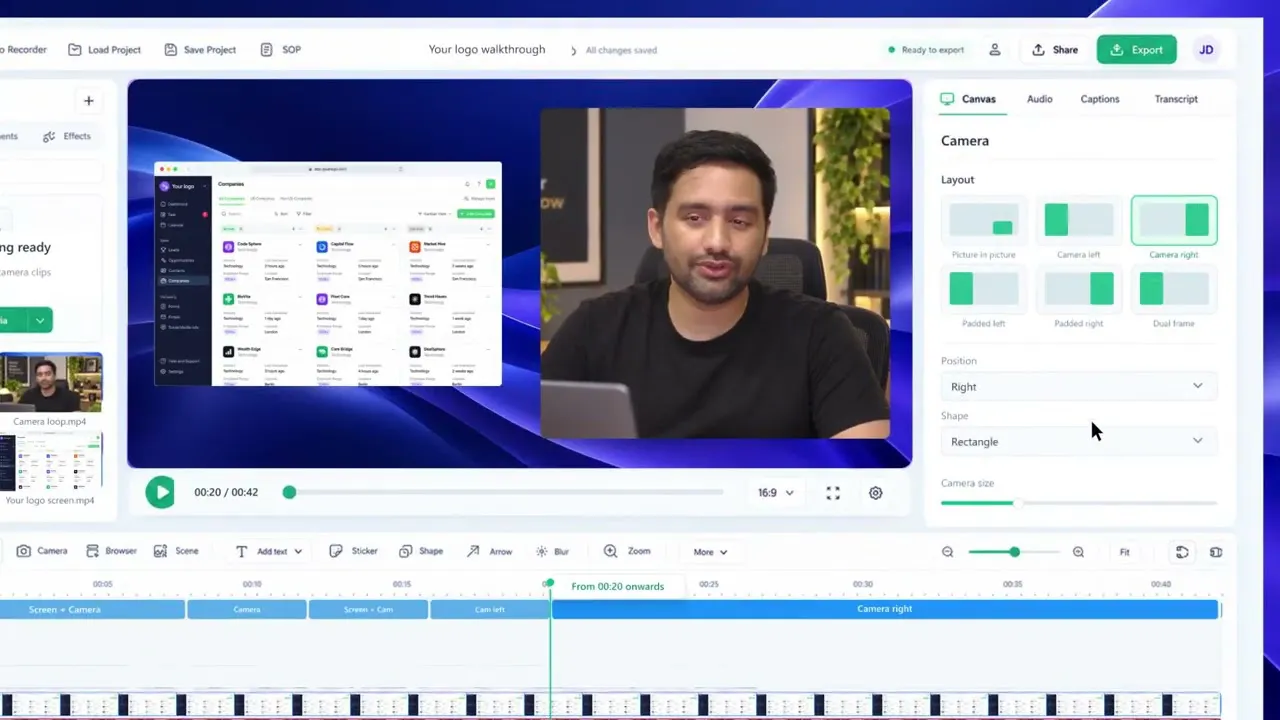1280x720 pixels.
Task: Click the Sticker tool
Action: pyautogui.click(x=354, y=551)
